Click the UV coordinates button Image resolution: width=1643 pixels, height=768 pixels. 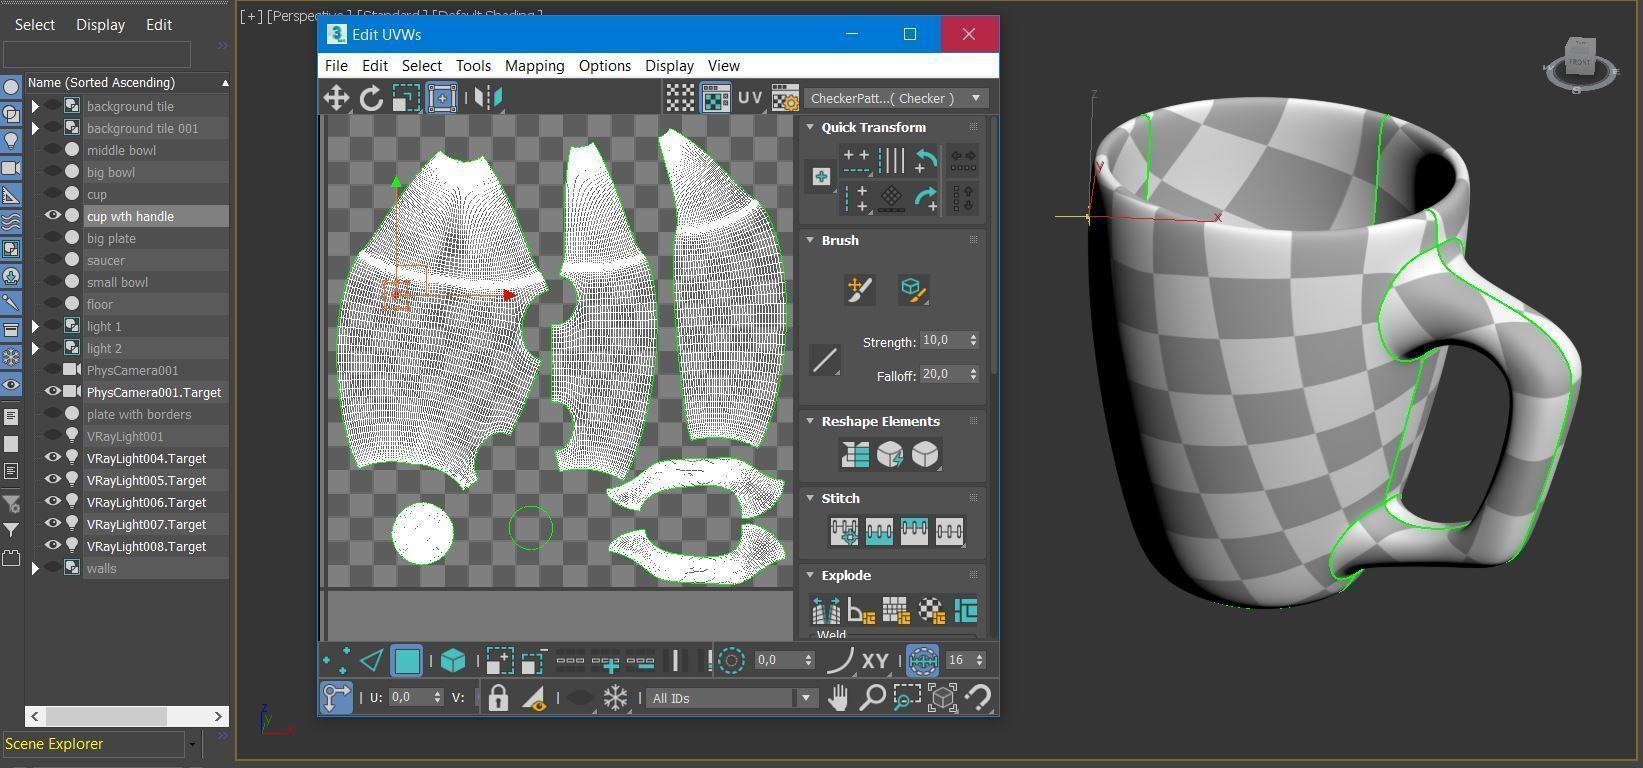(x=750, y=98)
